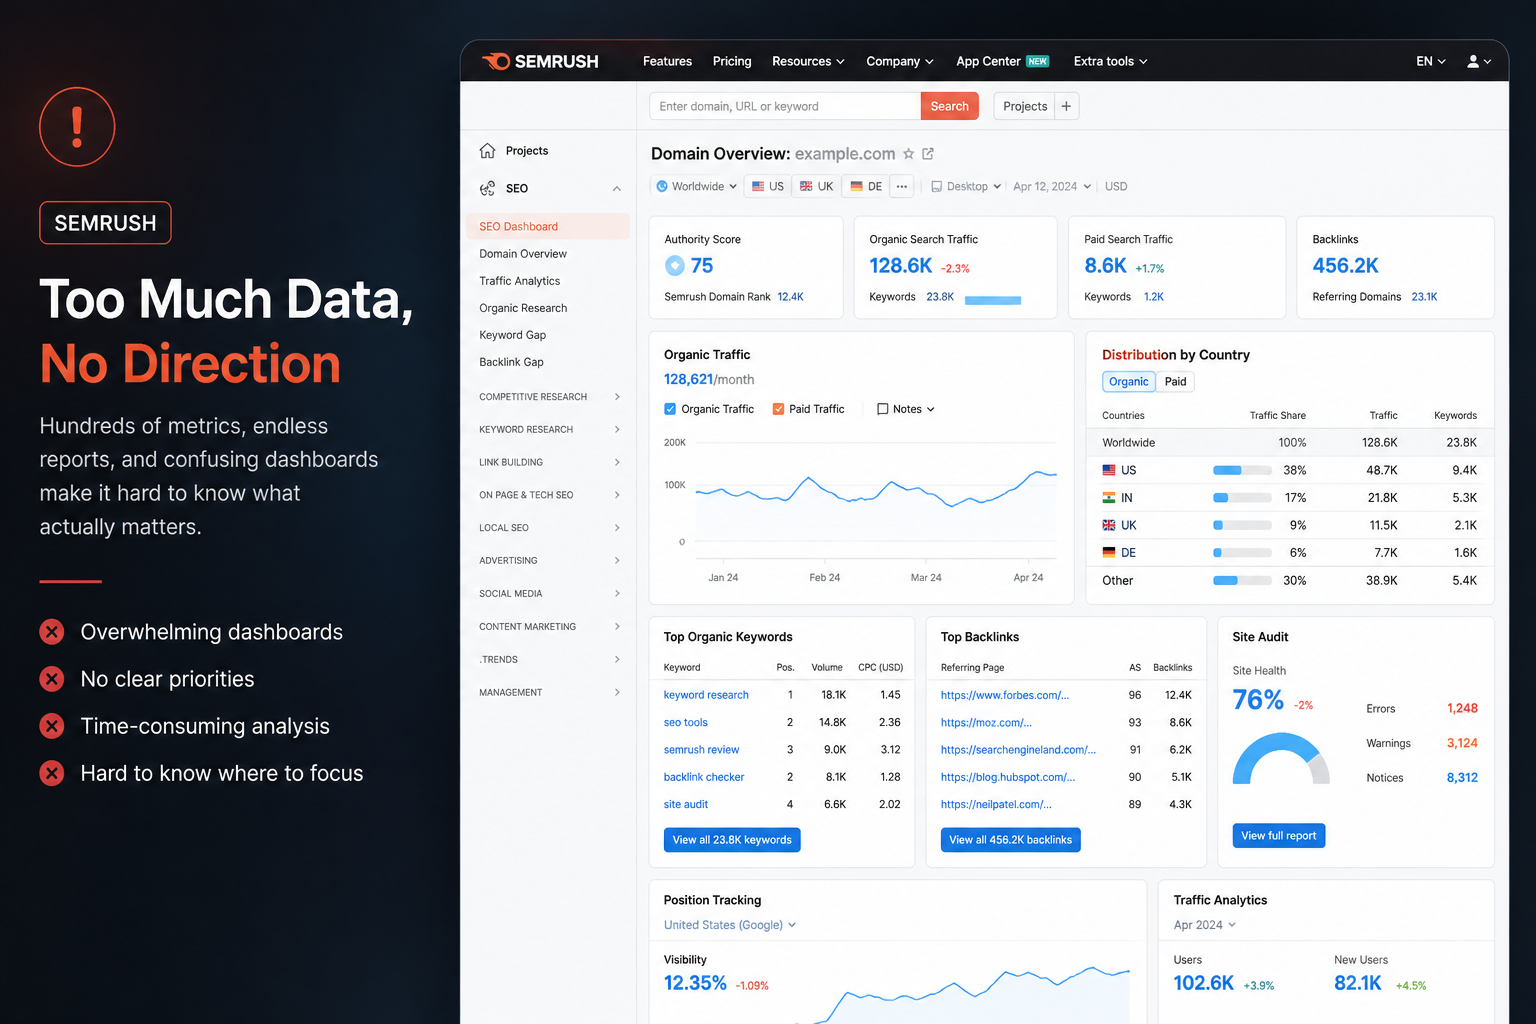Expand the Management section
Screen dimensions: 1536x1024
point(549,693)
